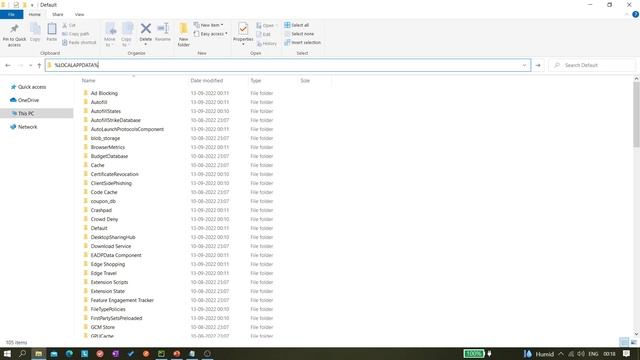Click Copy path in Clipboard group
The image size is (640, 360).
tap(76, 34)
